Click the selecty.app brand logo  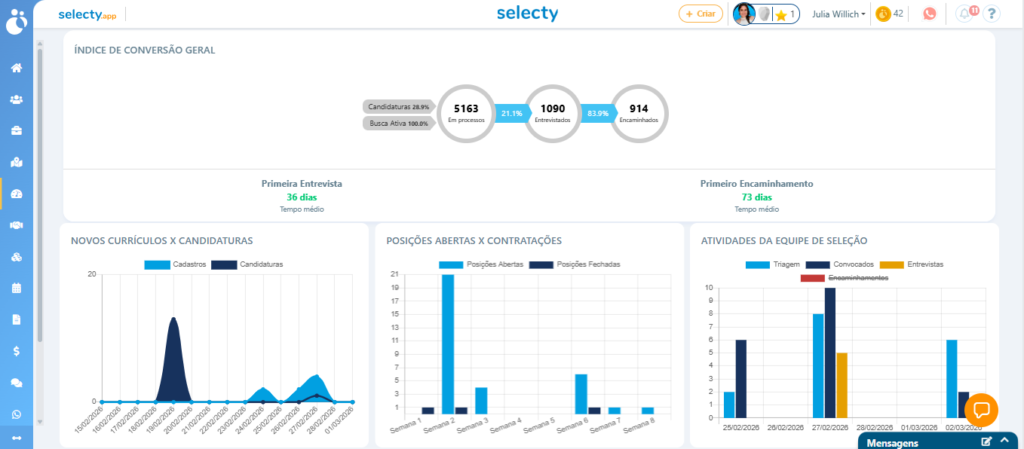click(88, 14)
